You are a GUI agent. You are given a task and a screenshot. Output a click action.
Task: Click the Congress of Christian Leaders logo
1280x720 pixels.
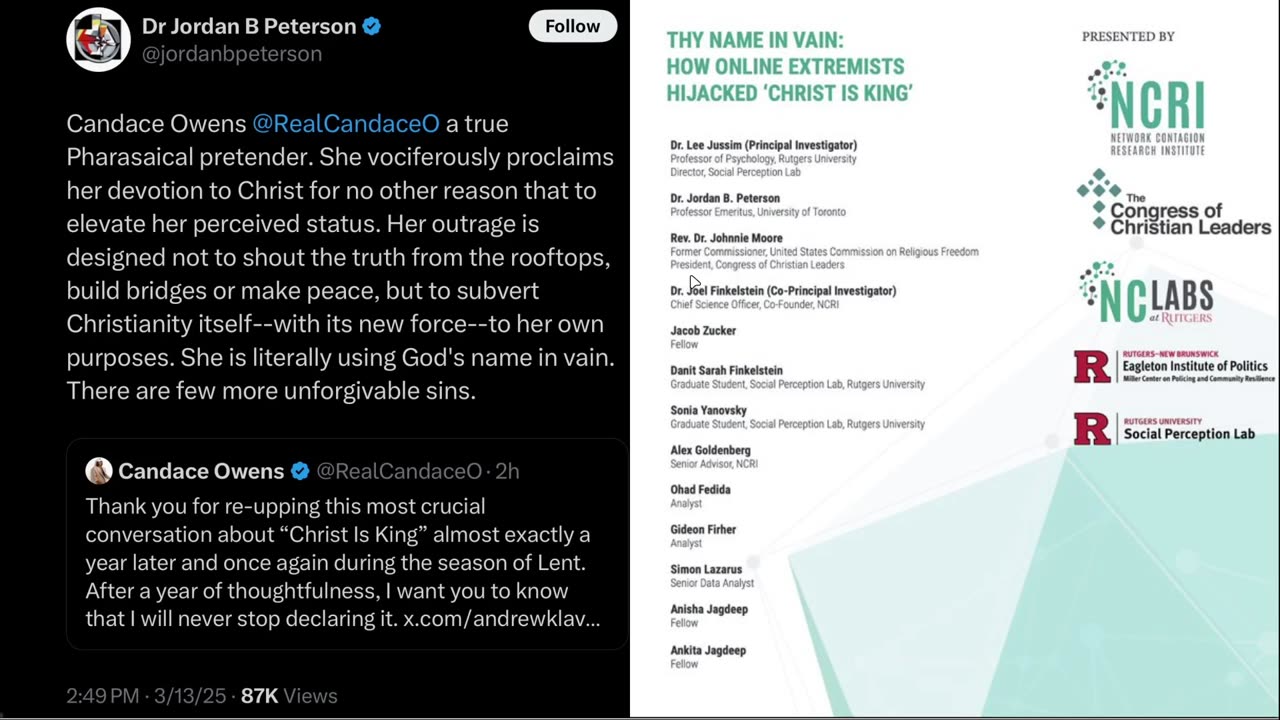(x=1174, y=203)
